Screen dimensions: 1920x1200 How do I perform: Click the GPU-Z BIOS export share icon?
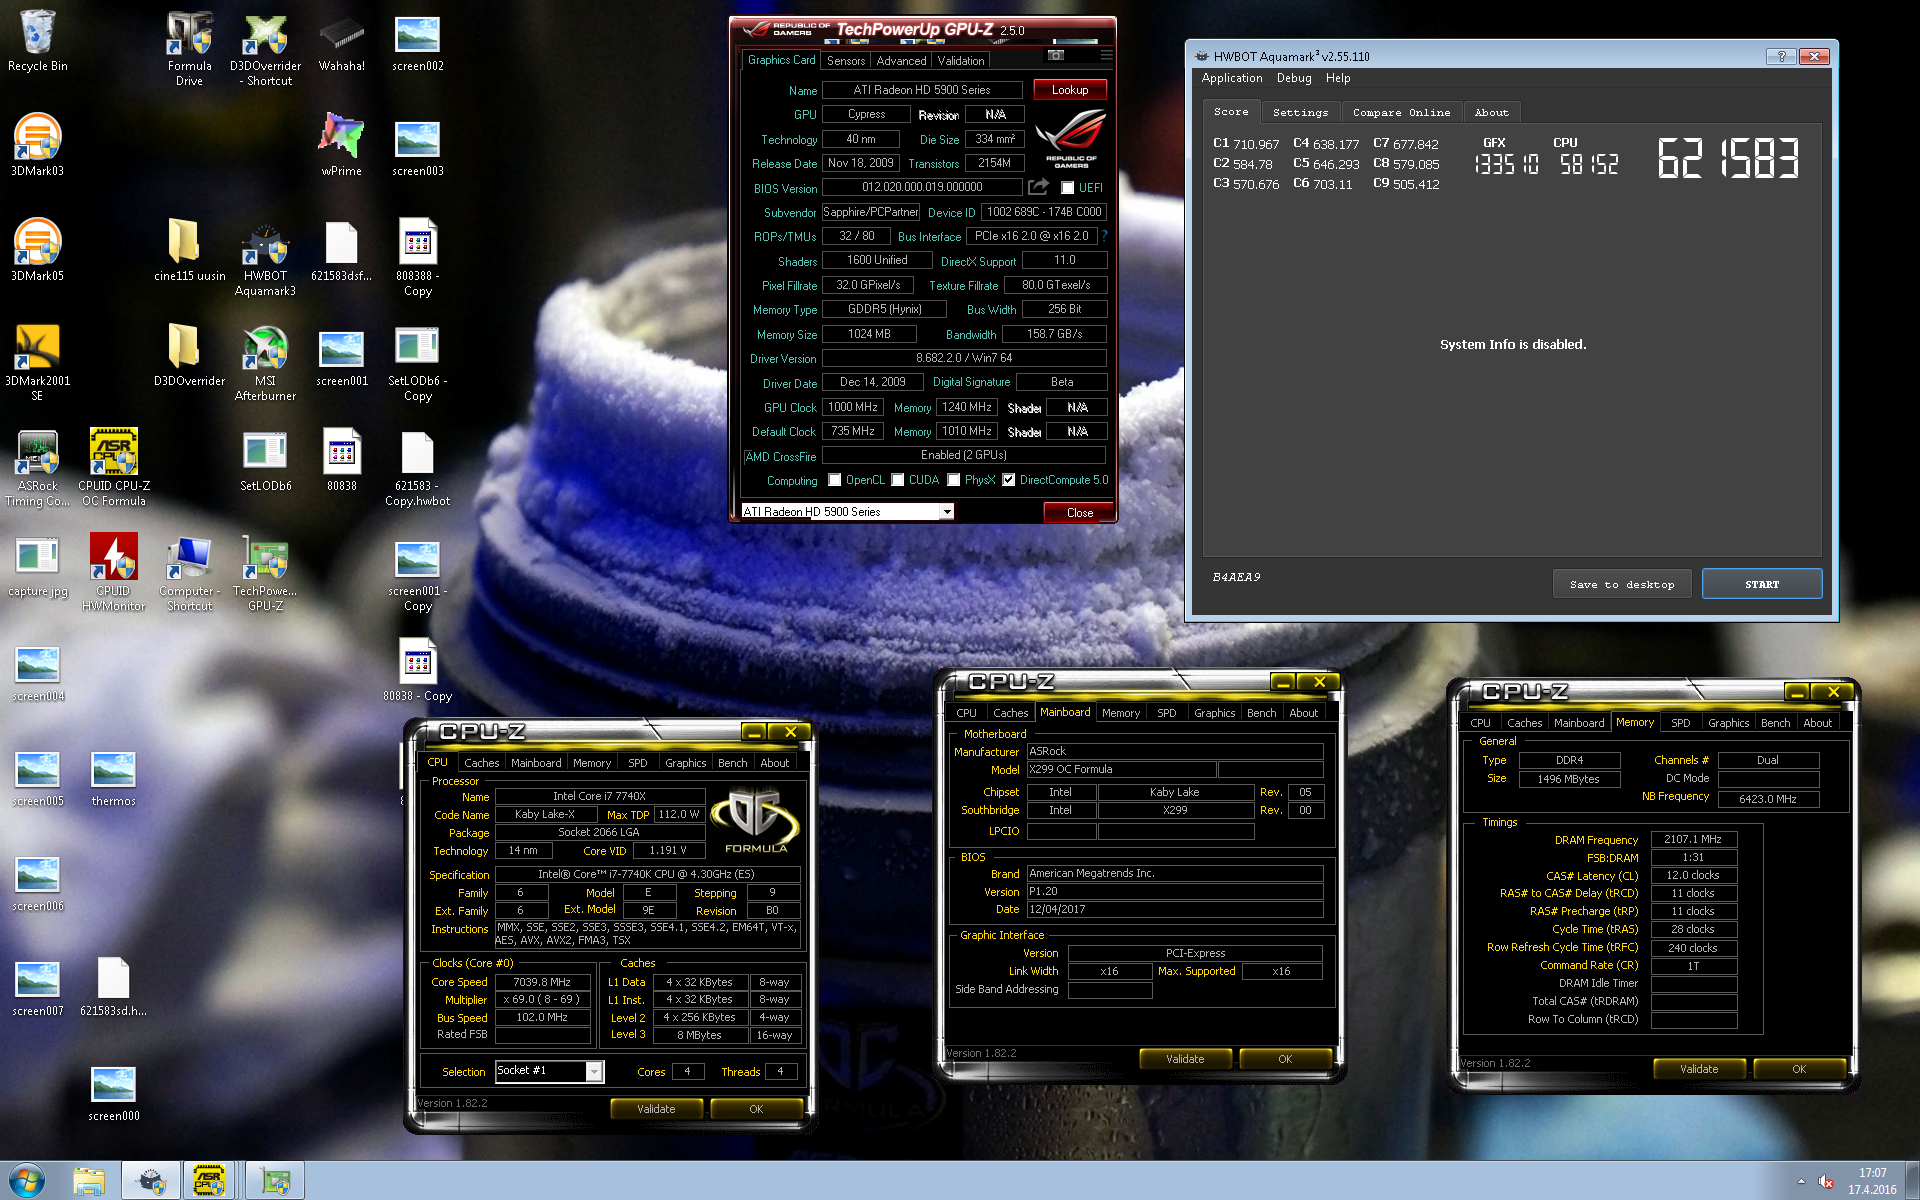point(1038,187)
